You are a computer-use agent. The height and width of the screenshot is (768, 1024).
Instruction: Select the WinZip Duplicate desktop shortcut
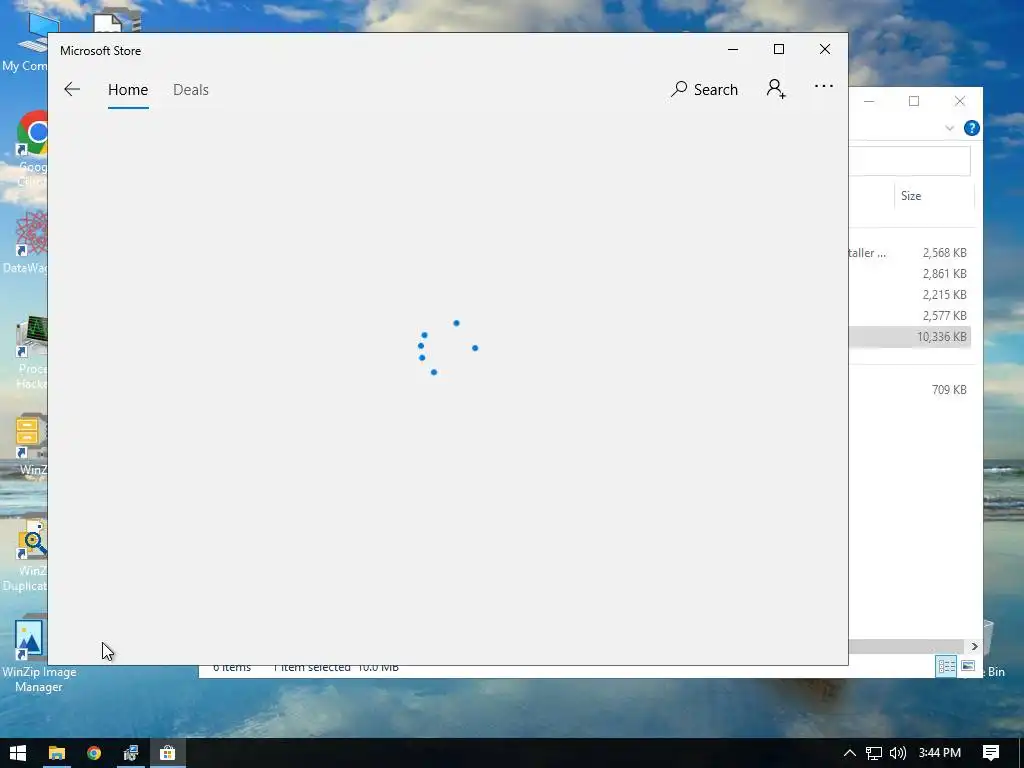[26, 553]
